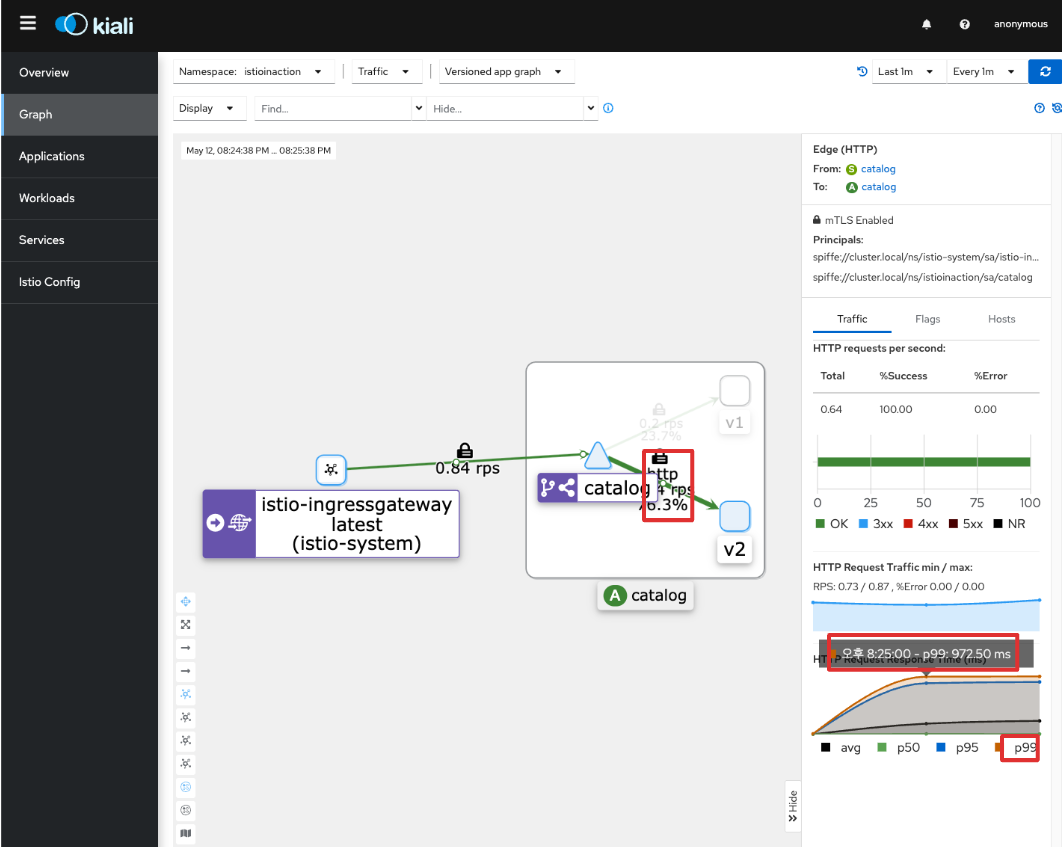Click the reset graph icon beside tour help

(x=1057, y=108)
